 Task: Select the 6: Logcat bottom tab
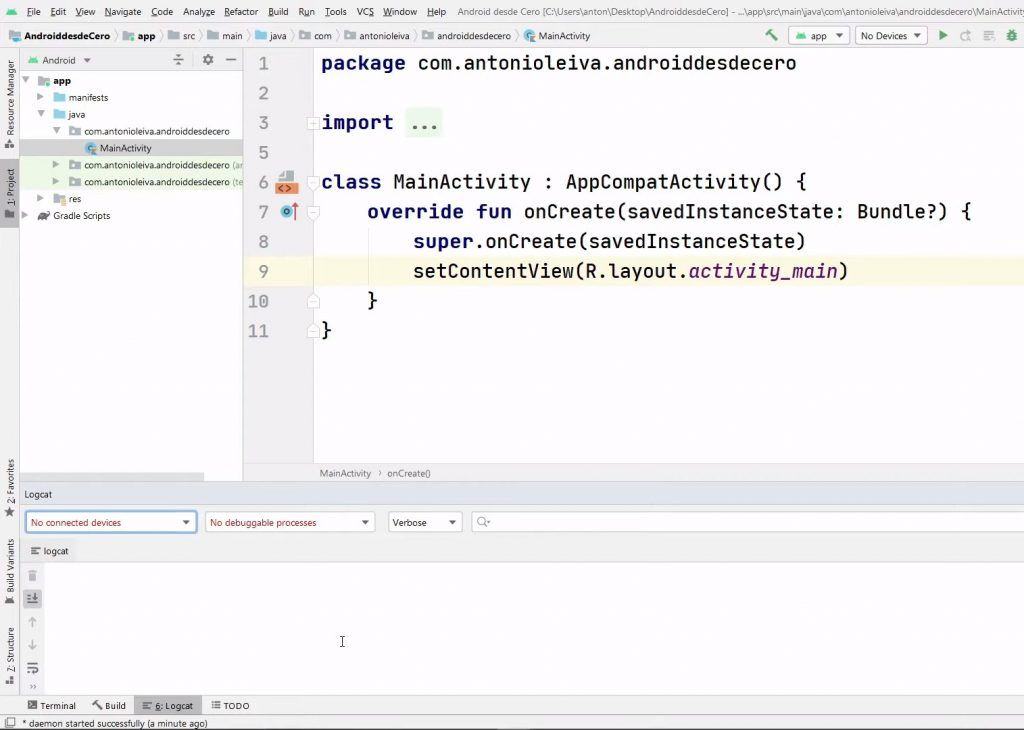click(x=168, y=705)
